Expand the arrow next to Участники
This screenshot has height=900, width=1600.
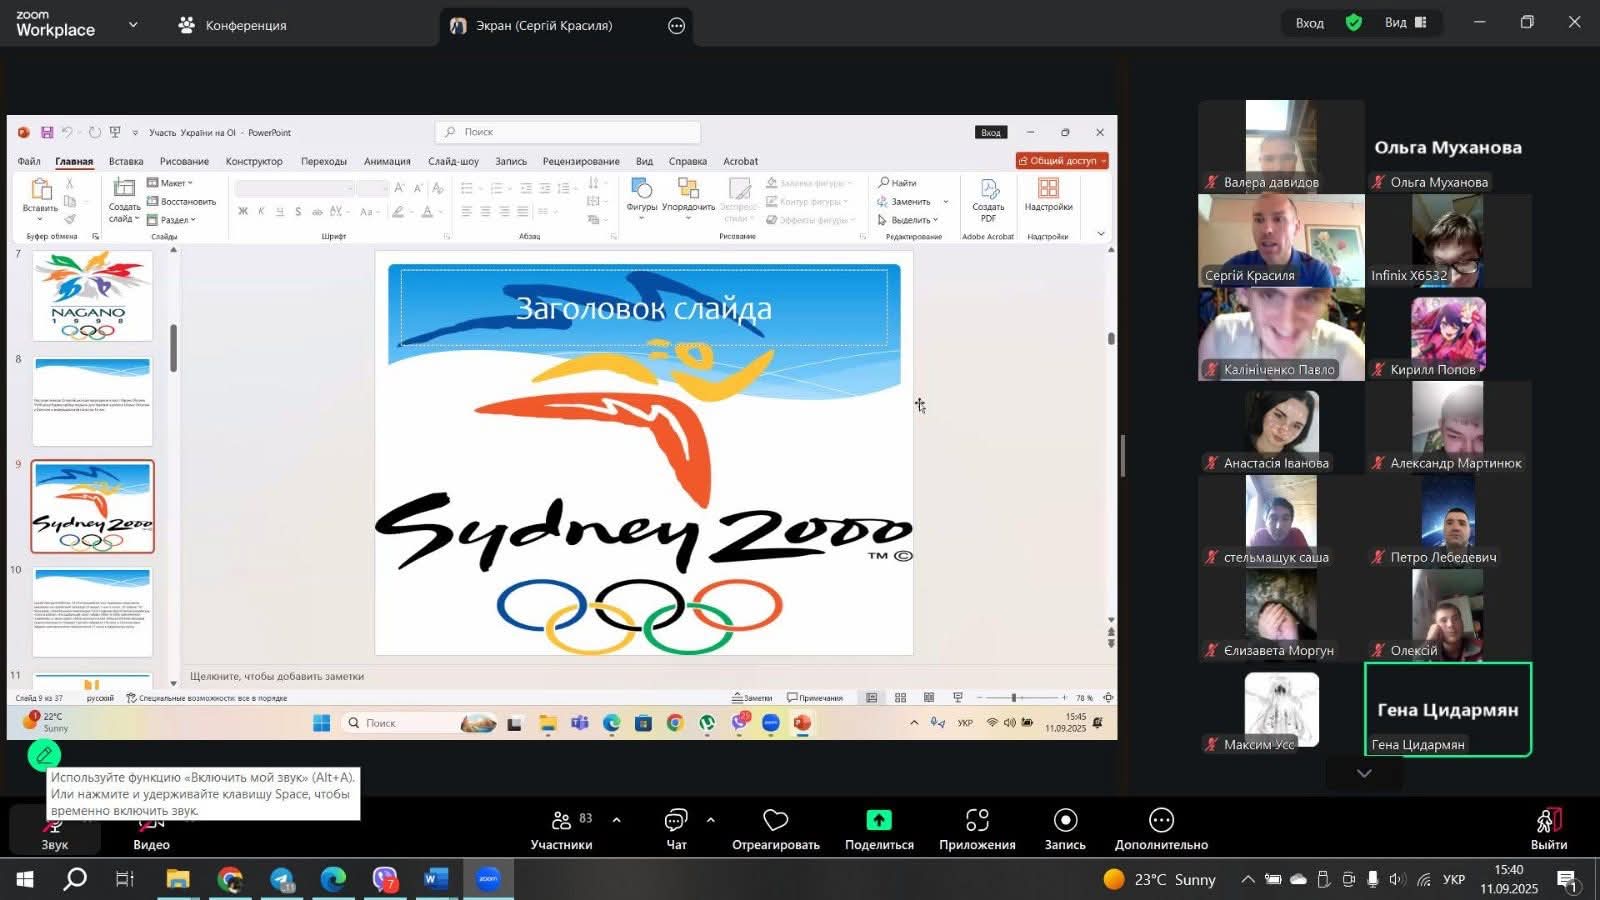(x=616, y=820)
